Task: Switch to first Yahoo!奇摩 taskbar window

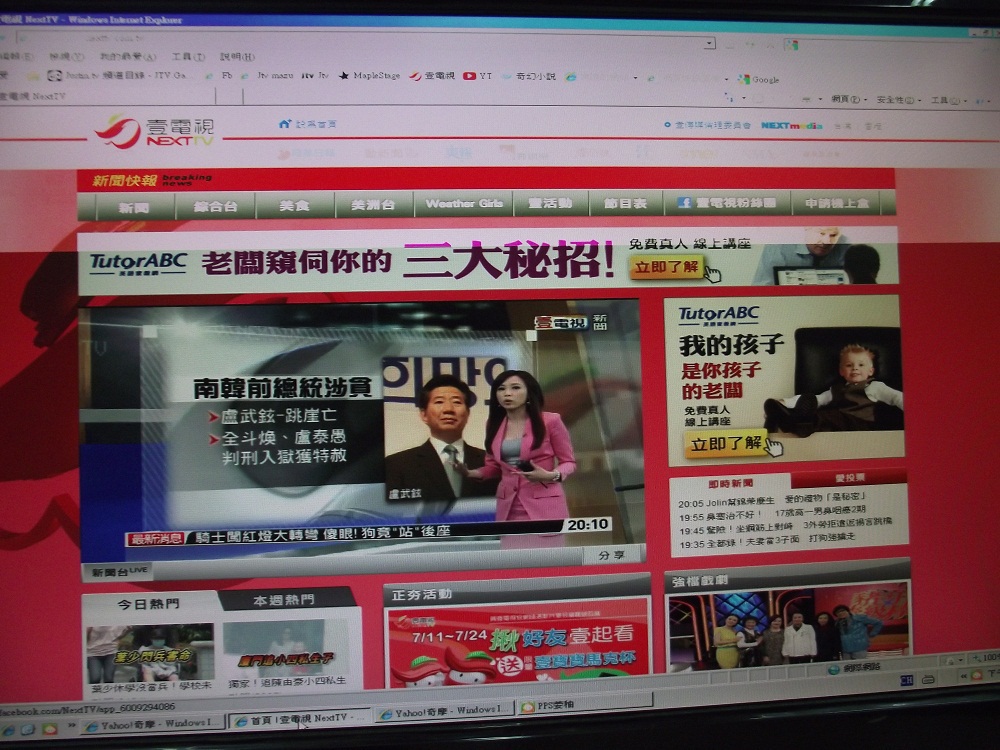Action: click(153, 724)
